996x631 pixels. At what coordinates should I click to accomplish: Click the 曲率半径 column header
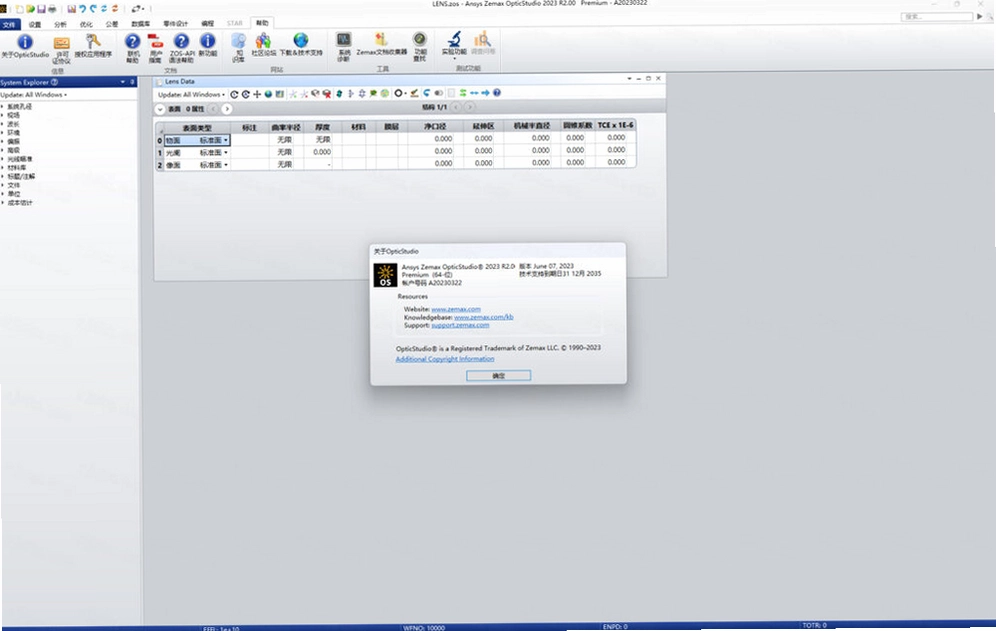click(286, 128)
